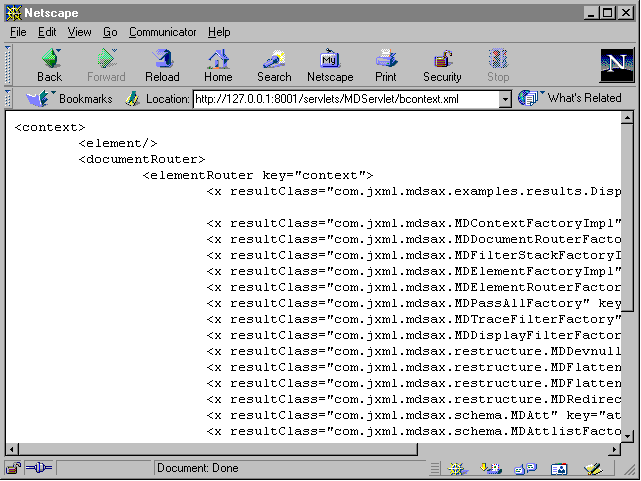
Task: Open the Help menu
Action: [x=219, y=32]
